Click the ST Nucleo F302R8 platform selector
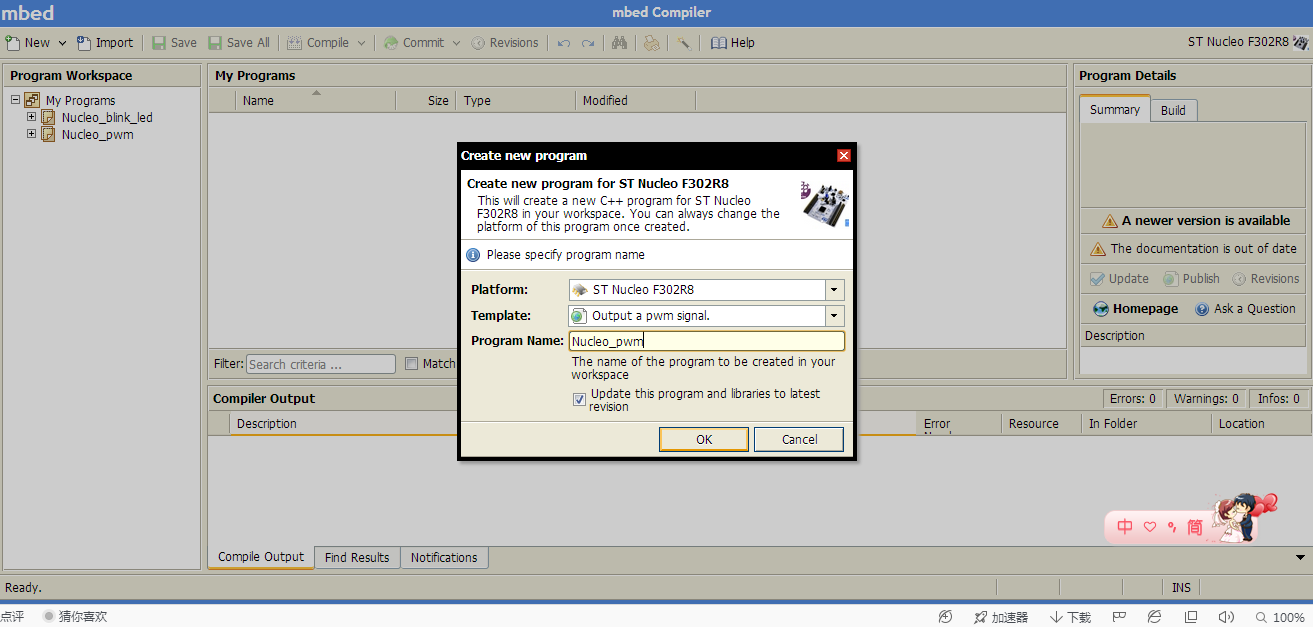This screenshot has width=1313, height=627. tap(1248, 42)
